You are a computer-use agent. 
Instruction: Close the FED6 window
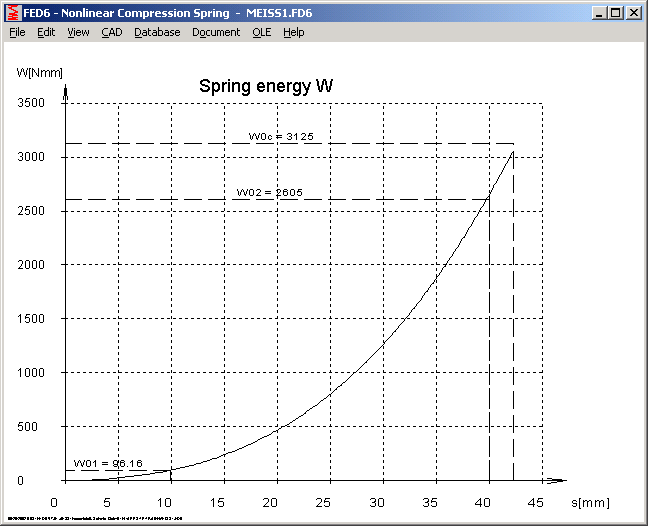click(x=634, y=13)
